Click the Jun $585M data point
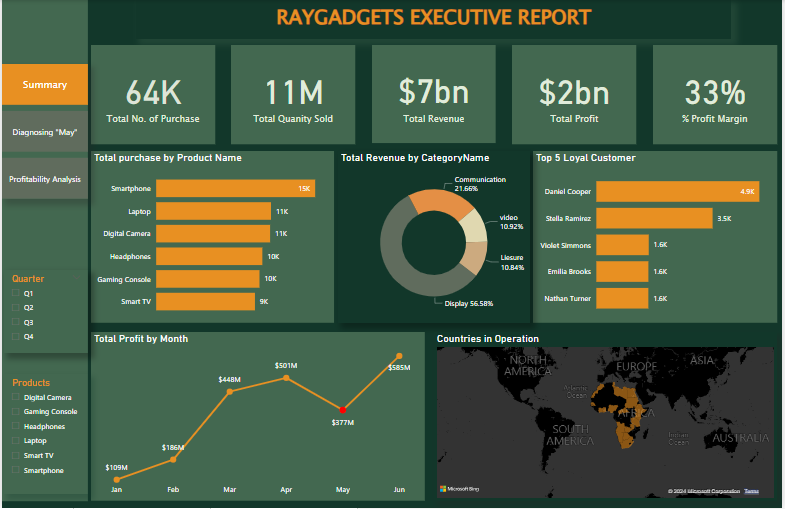This screenshot has width=785, height=509. tap(399, 356)
